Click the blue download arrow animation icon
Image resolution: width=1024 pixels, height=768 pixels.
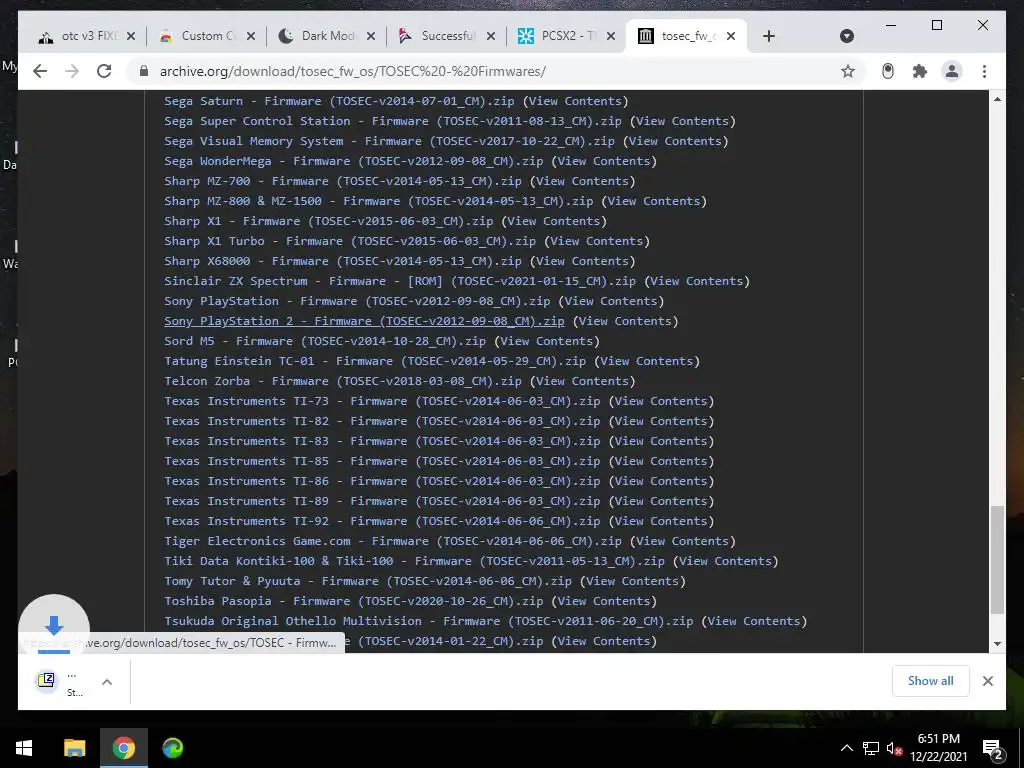[x=54, y=626]
